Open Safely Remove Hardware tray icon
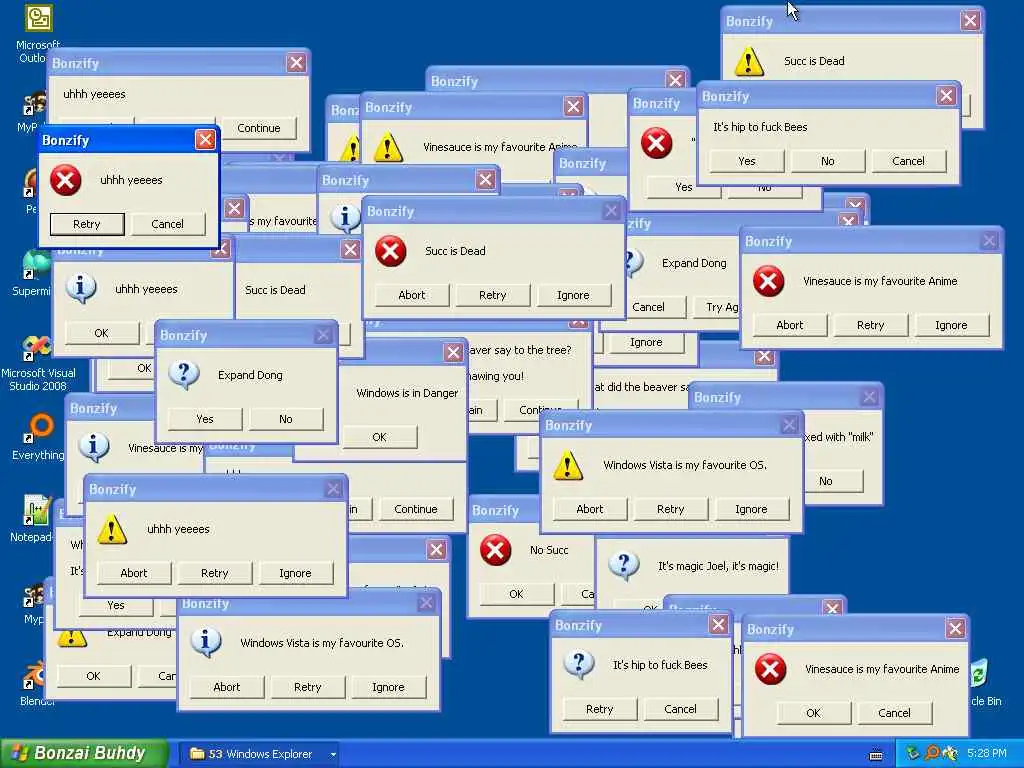1024x768 pixels. tap(912, 753)
